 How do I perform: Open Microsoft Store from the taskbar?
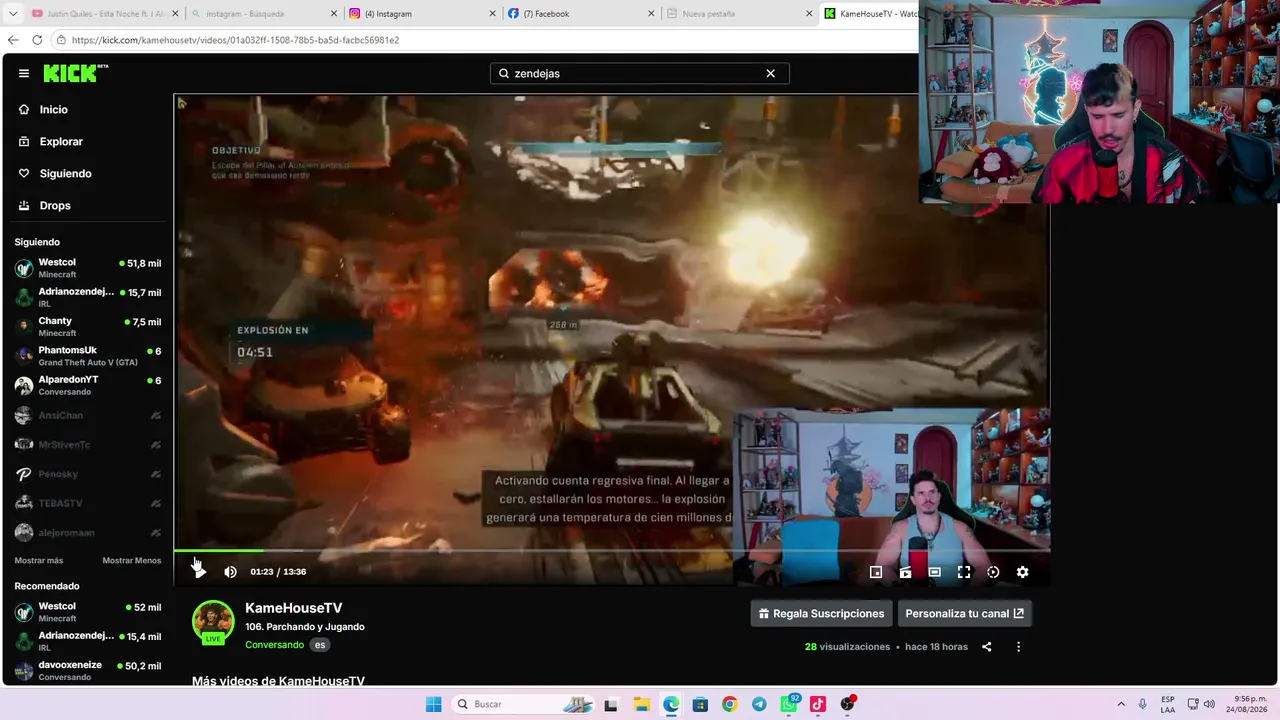[x=700, y=704]
